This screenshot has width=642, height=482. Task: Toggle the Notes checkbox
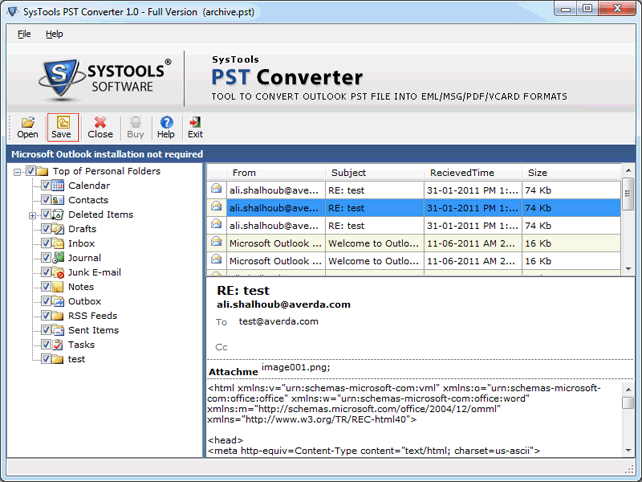(46, 286)
